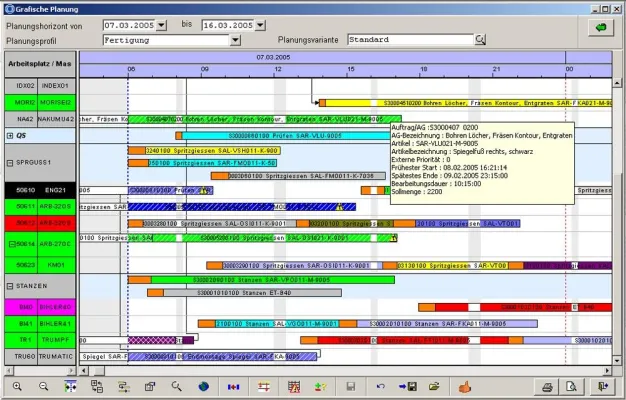626x400 pixels.
Task: Click the undo arrow icon
Action: pyautogui.click(x=381, y=386)
